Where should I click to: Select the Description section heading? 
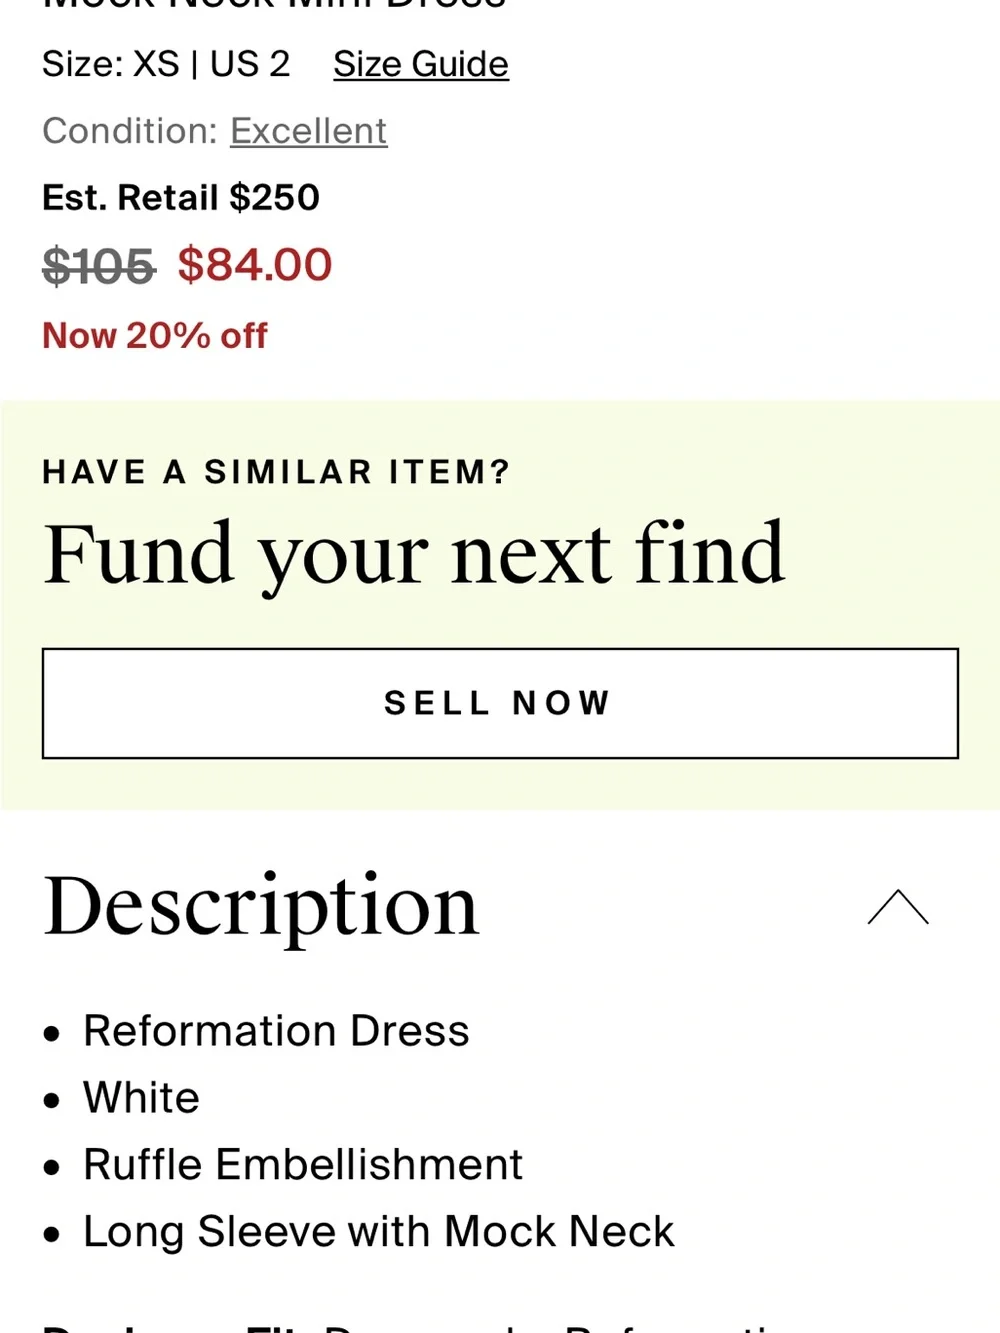(262, 906)
